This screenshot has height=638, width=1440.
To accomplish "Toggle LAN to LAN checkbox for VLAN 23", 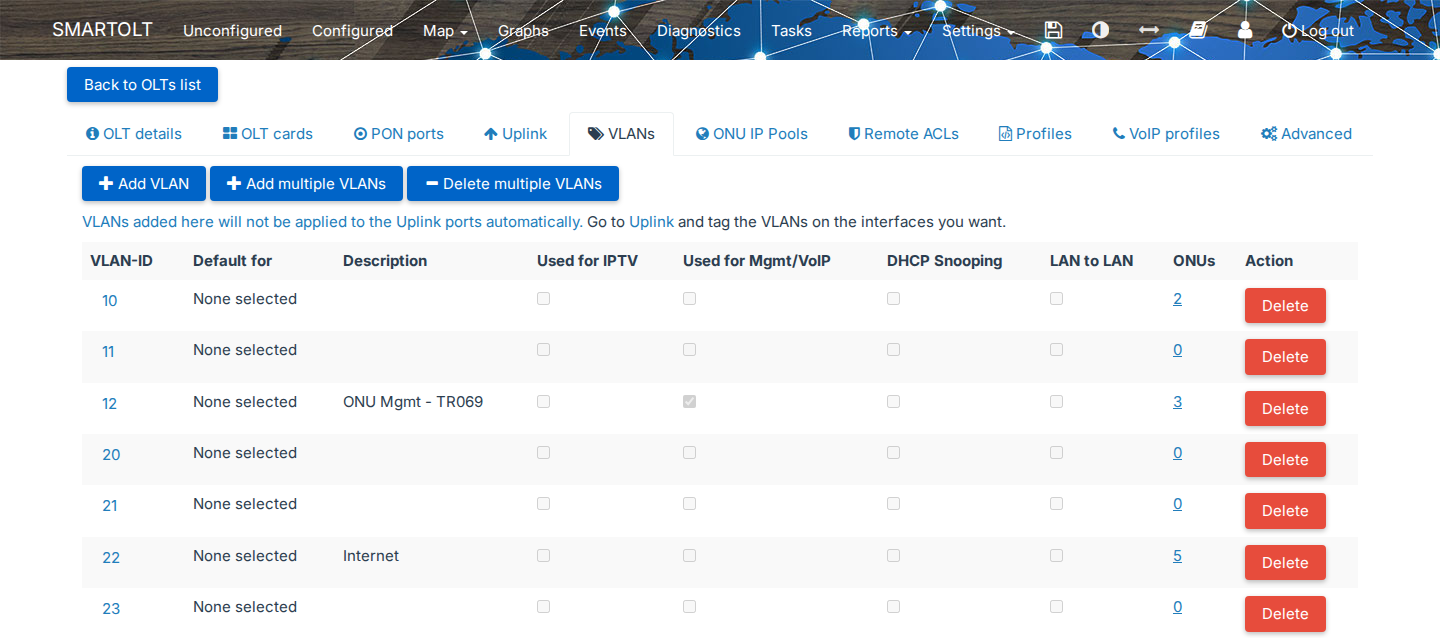I will 1056,606.
